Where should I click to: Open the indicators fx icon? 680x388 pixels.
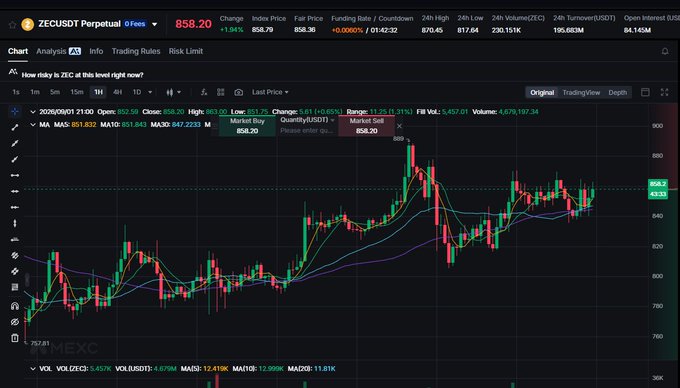tap(204, 92)
